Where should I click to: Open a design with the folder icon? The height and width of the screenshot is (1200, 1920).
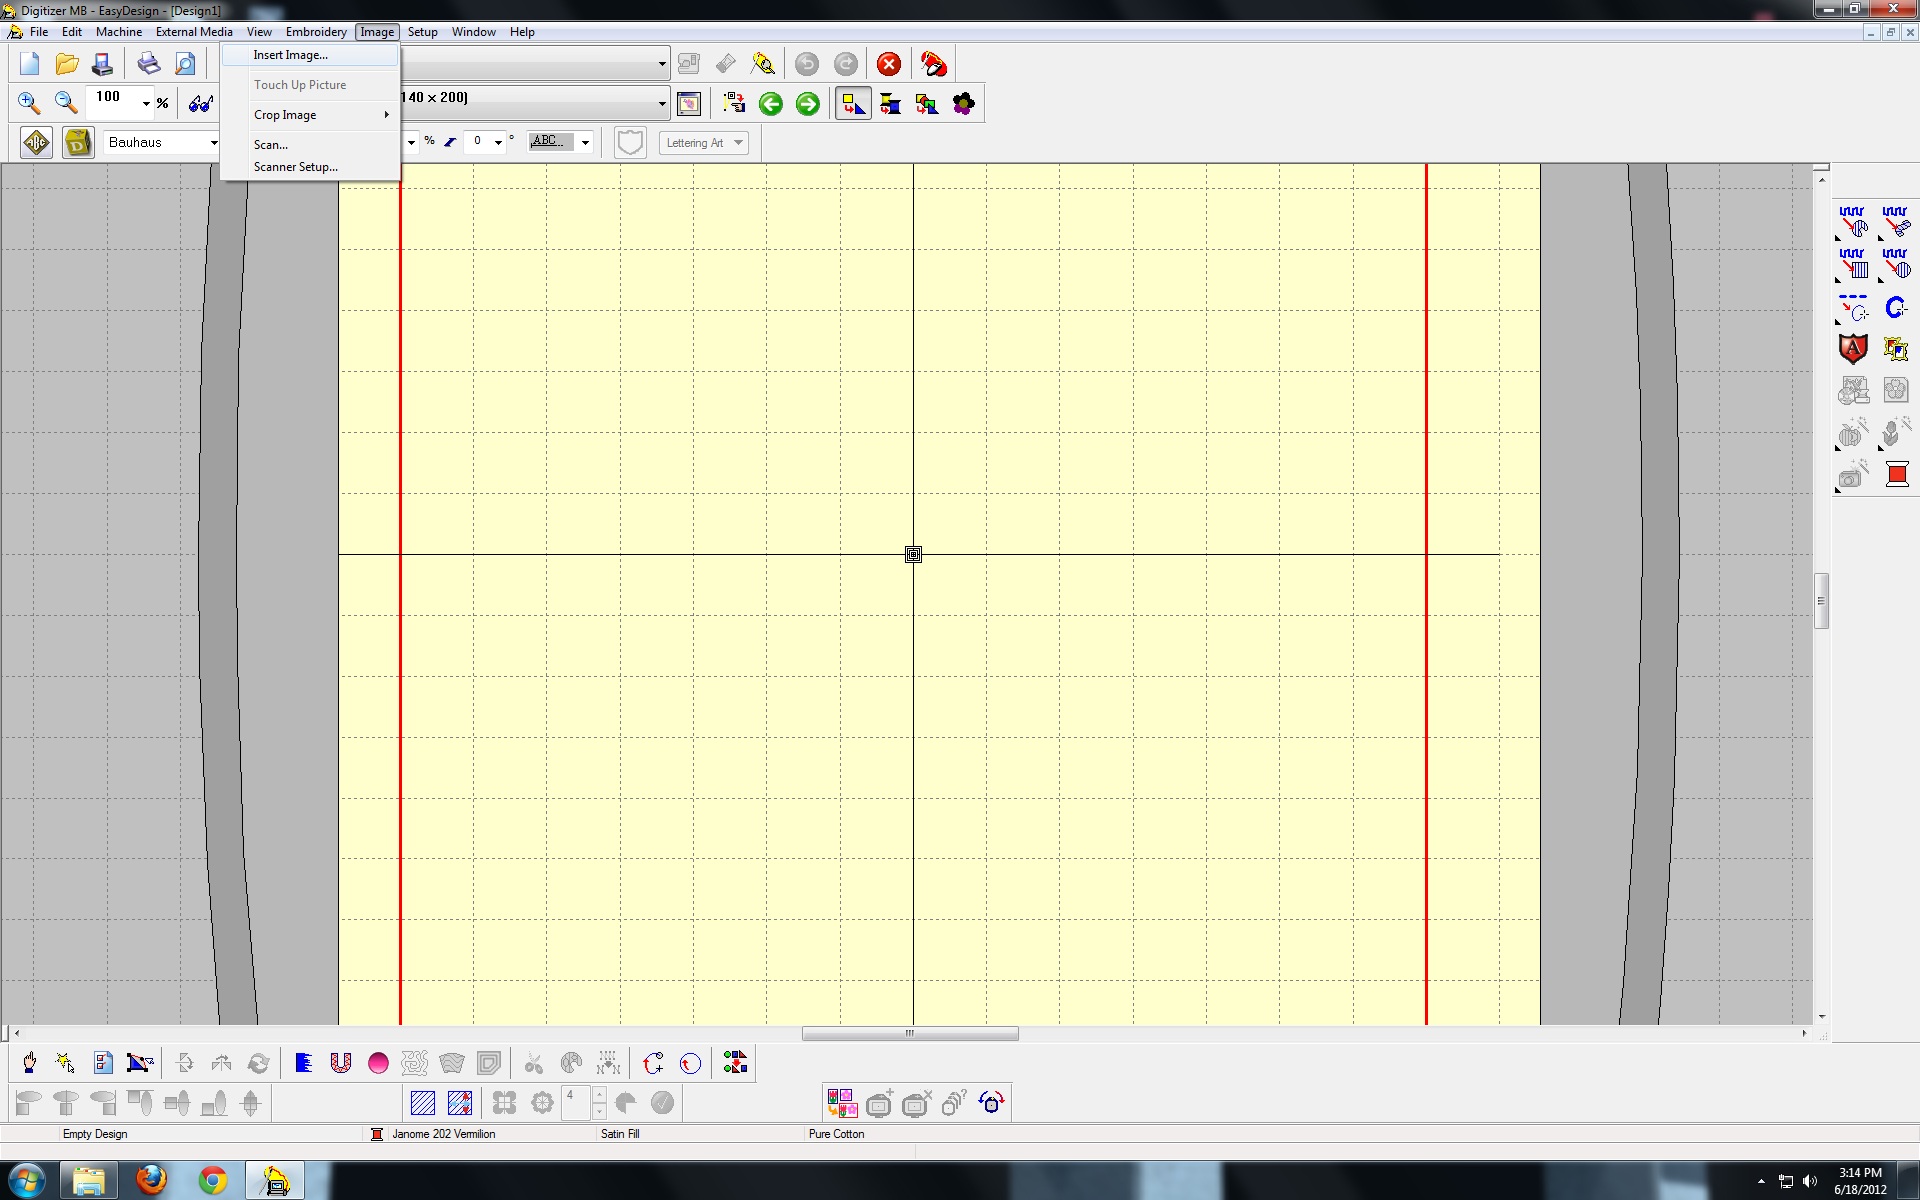(x=66, y=65)
